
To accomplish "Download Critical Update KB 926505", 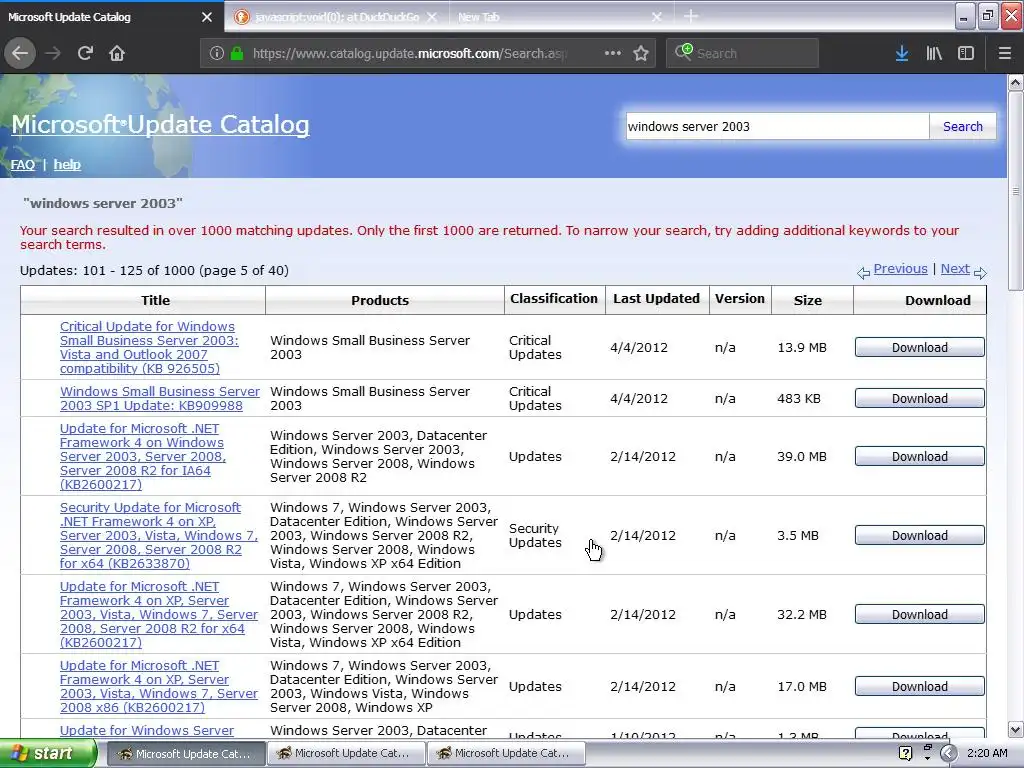I will tap(920, 347).
